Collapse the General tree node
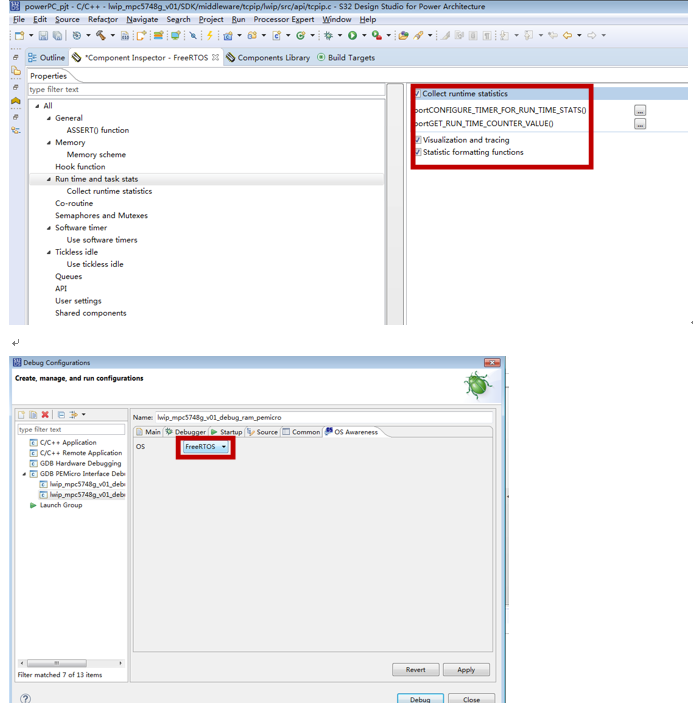Image resolution: width=693 pixels, height=703 pixels. coord(49,118)
